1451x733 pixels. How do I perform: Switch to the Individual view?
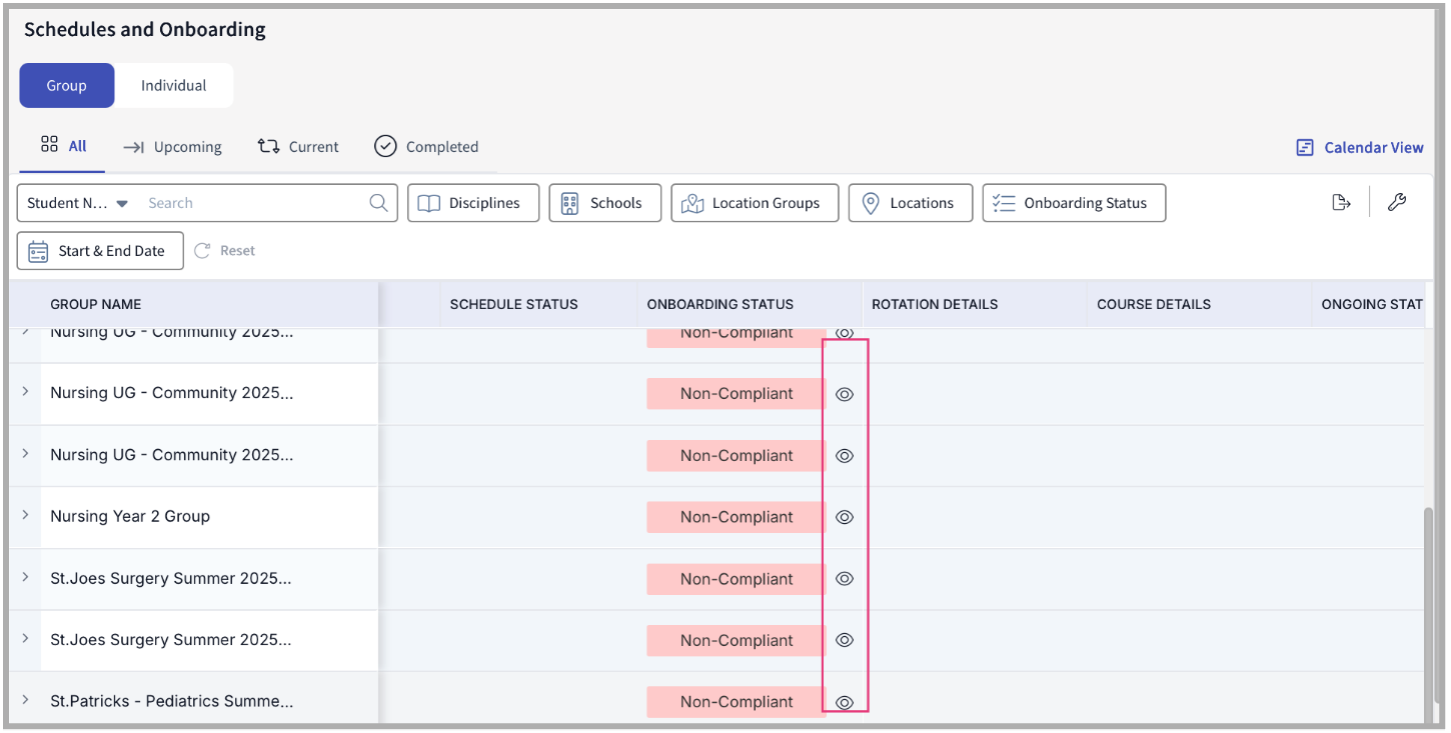[173, 86]
